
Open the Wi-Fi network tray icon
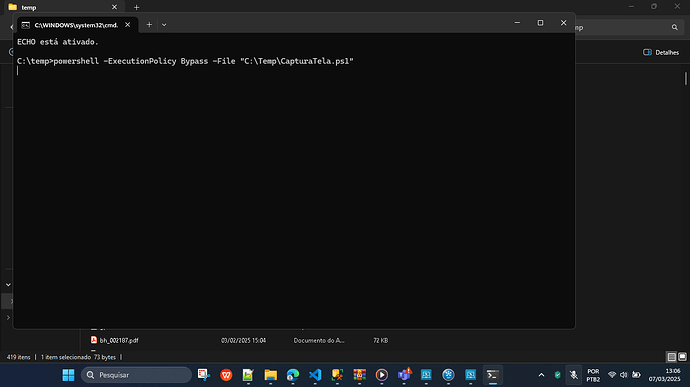(x=612, y=375)
